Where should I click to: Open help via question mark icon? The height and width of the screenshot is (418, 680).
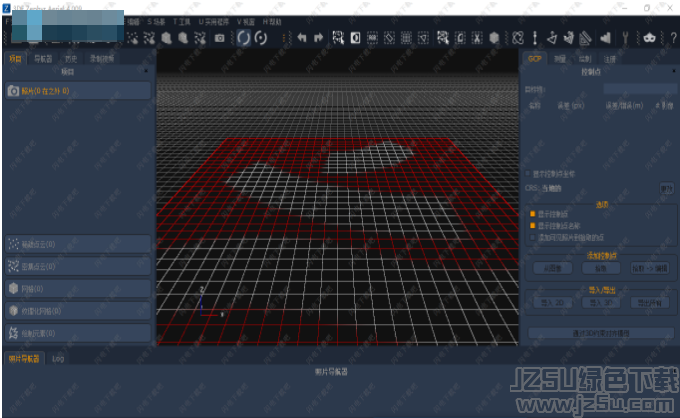673,38
